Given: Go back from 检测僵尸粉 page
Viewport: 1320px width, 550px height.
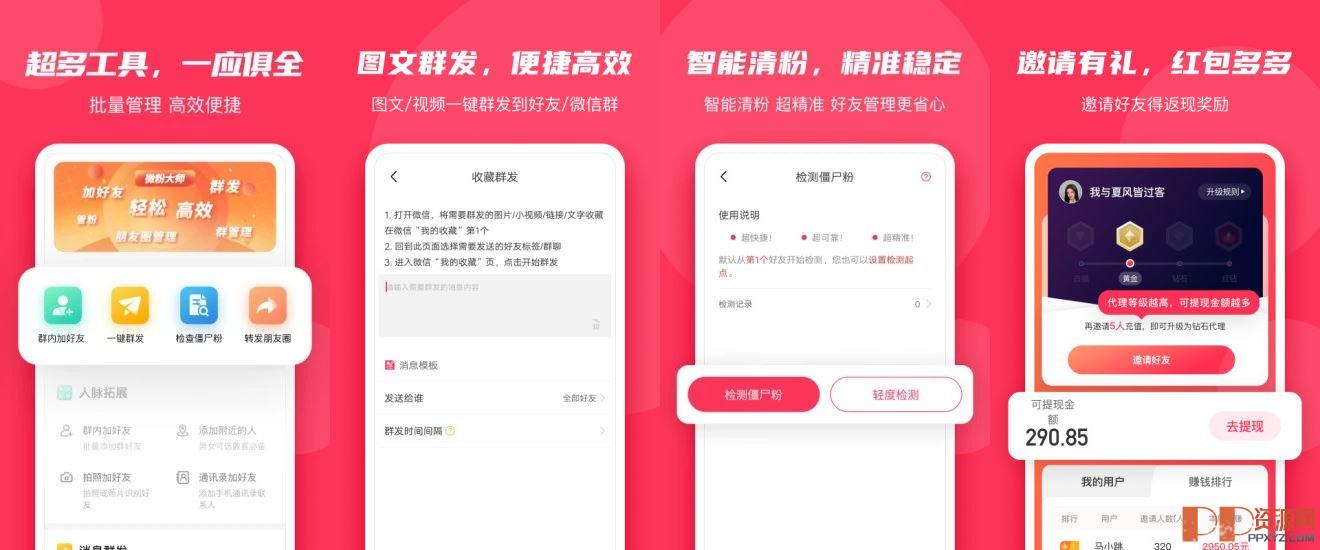Looking at the screenshot, I should click(724, 176).
